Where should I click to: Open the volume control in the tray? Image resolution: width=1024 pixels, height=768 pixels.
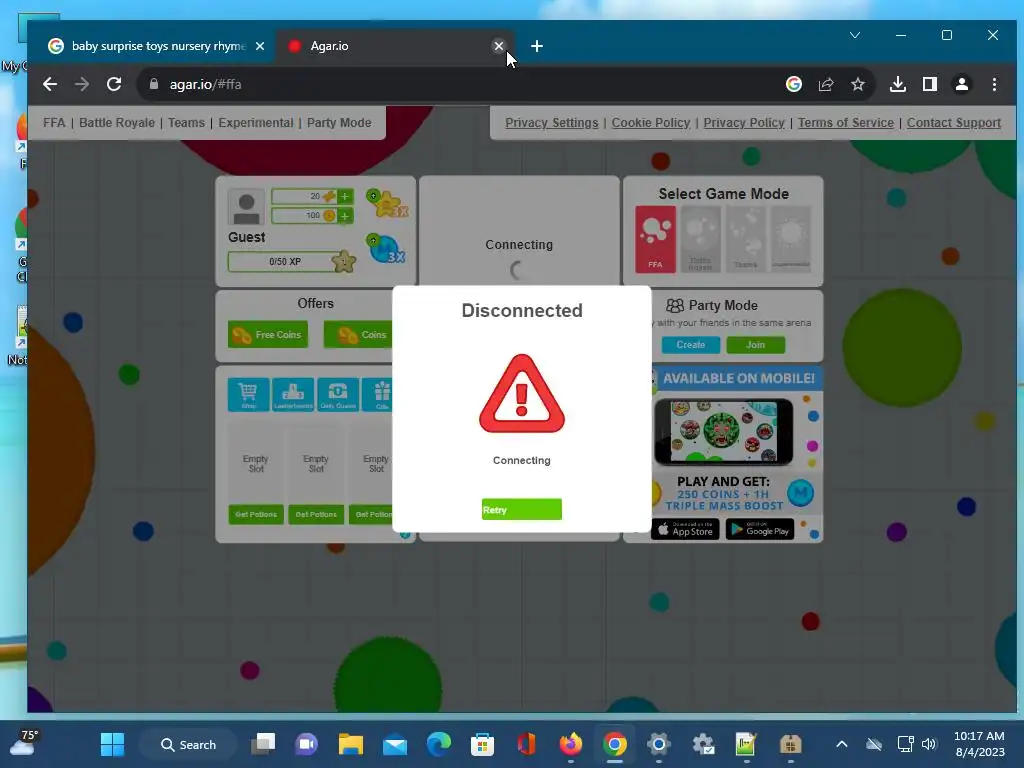coord(929,744)
